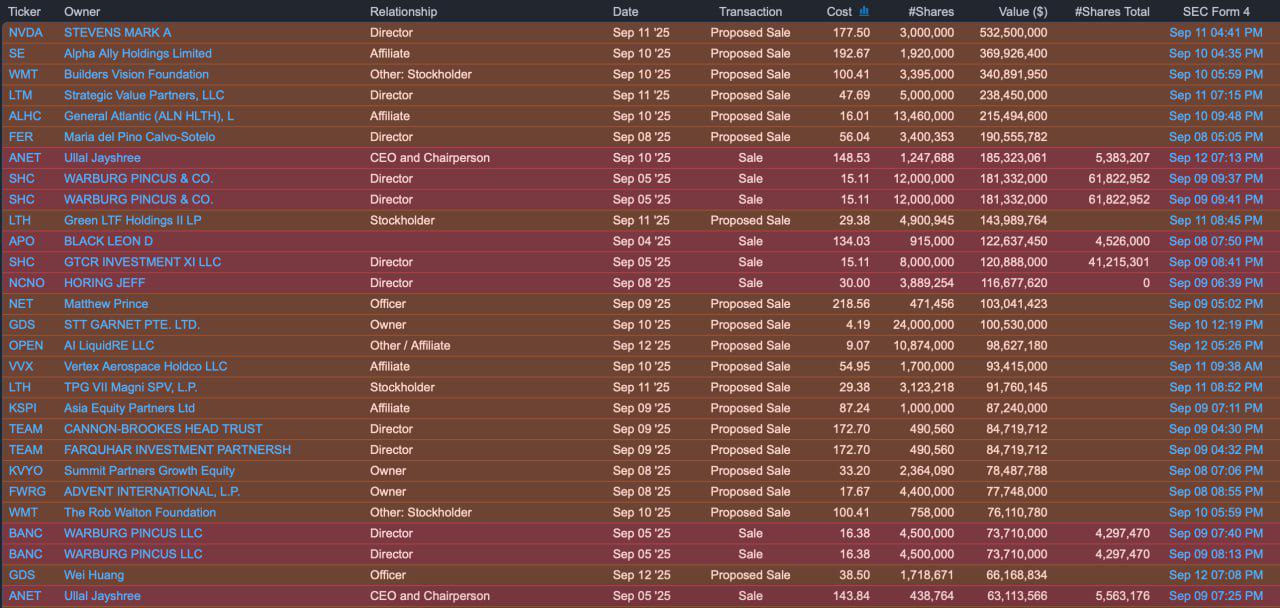View owner Maria del Pino Calvo-Sotelo
Screen dimensions: 1280x608
point(139,137)
